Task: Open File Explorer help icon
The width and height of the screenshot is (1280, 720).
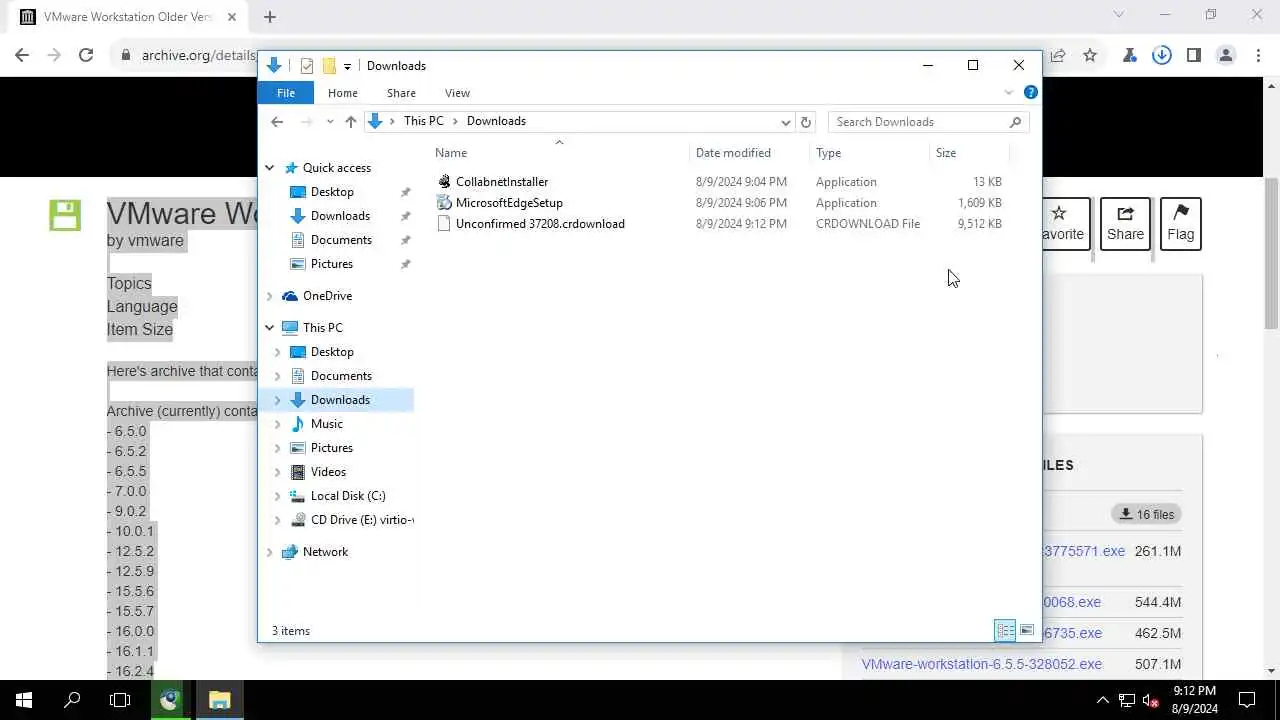Action: [x=1031, y=92]
